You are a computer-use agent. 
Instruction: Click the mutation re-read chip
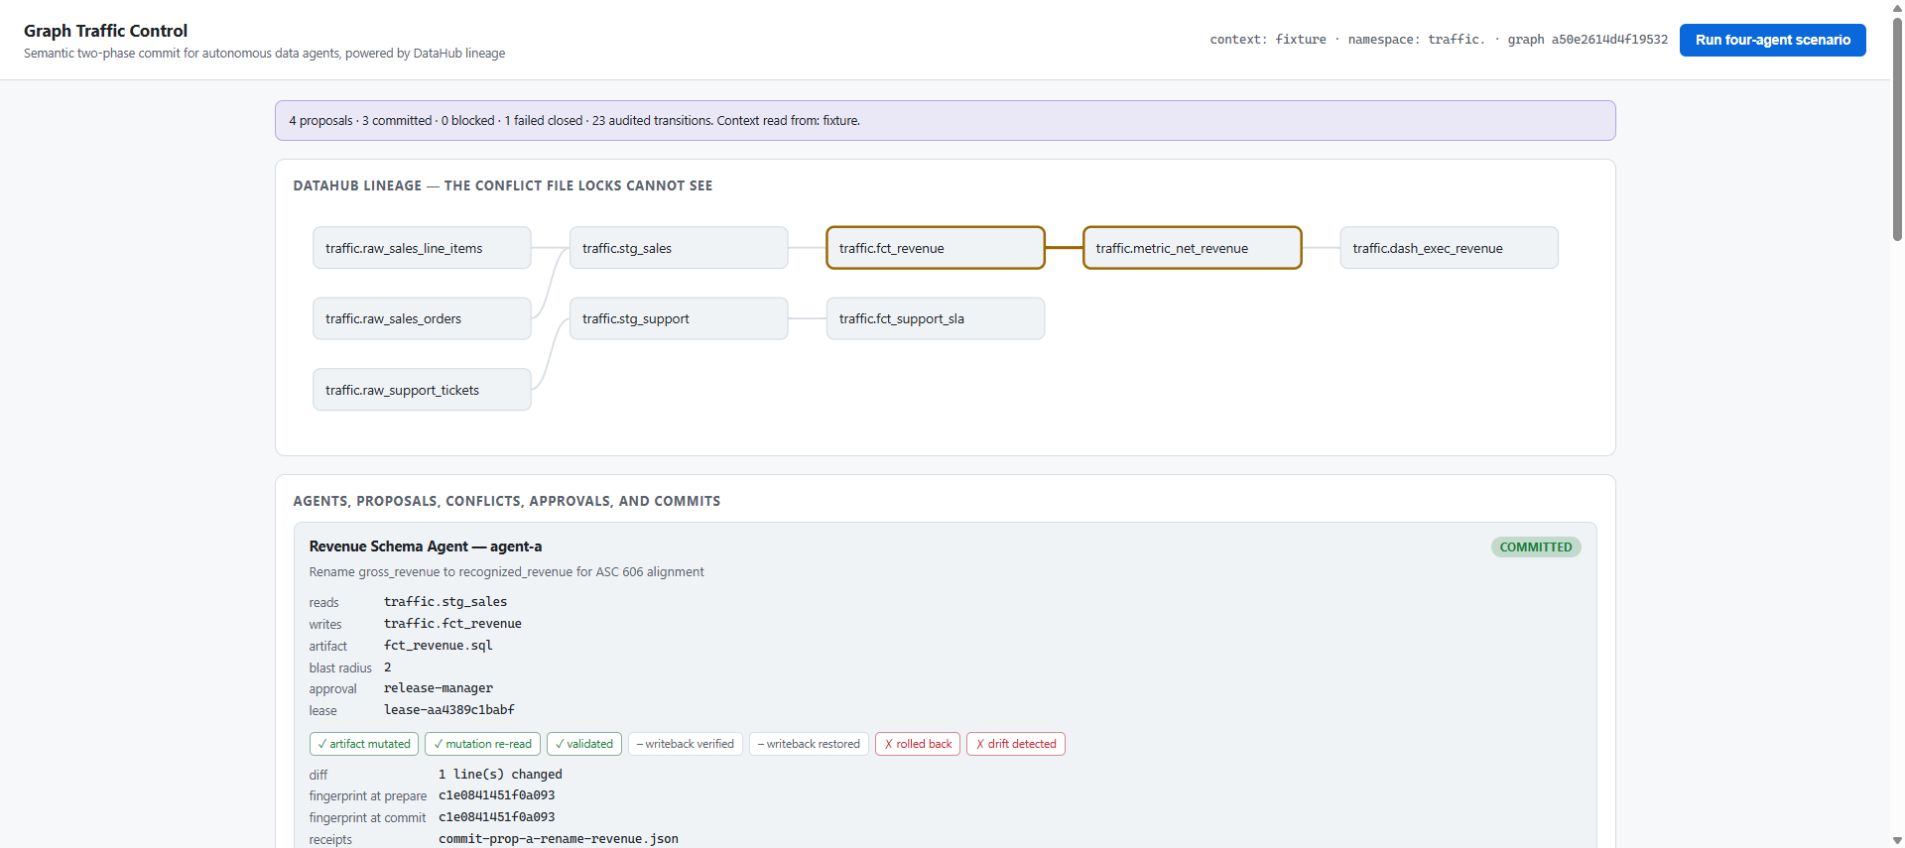483,744
